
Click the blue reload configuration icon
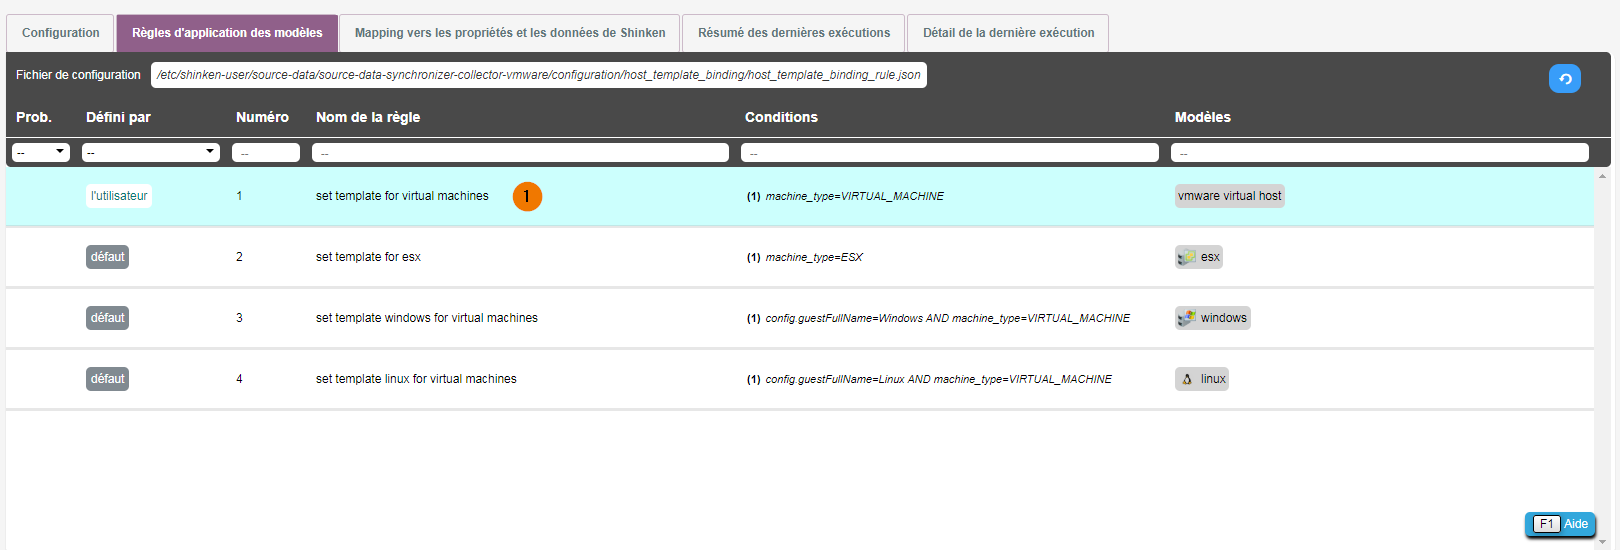(x=1564, y=78)
